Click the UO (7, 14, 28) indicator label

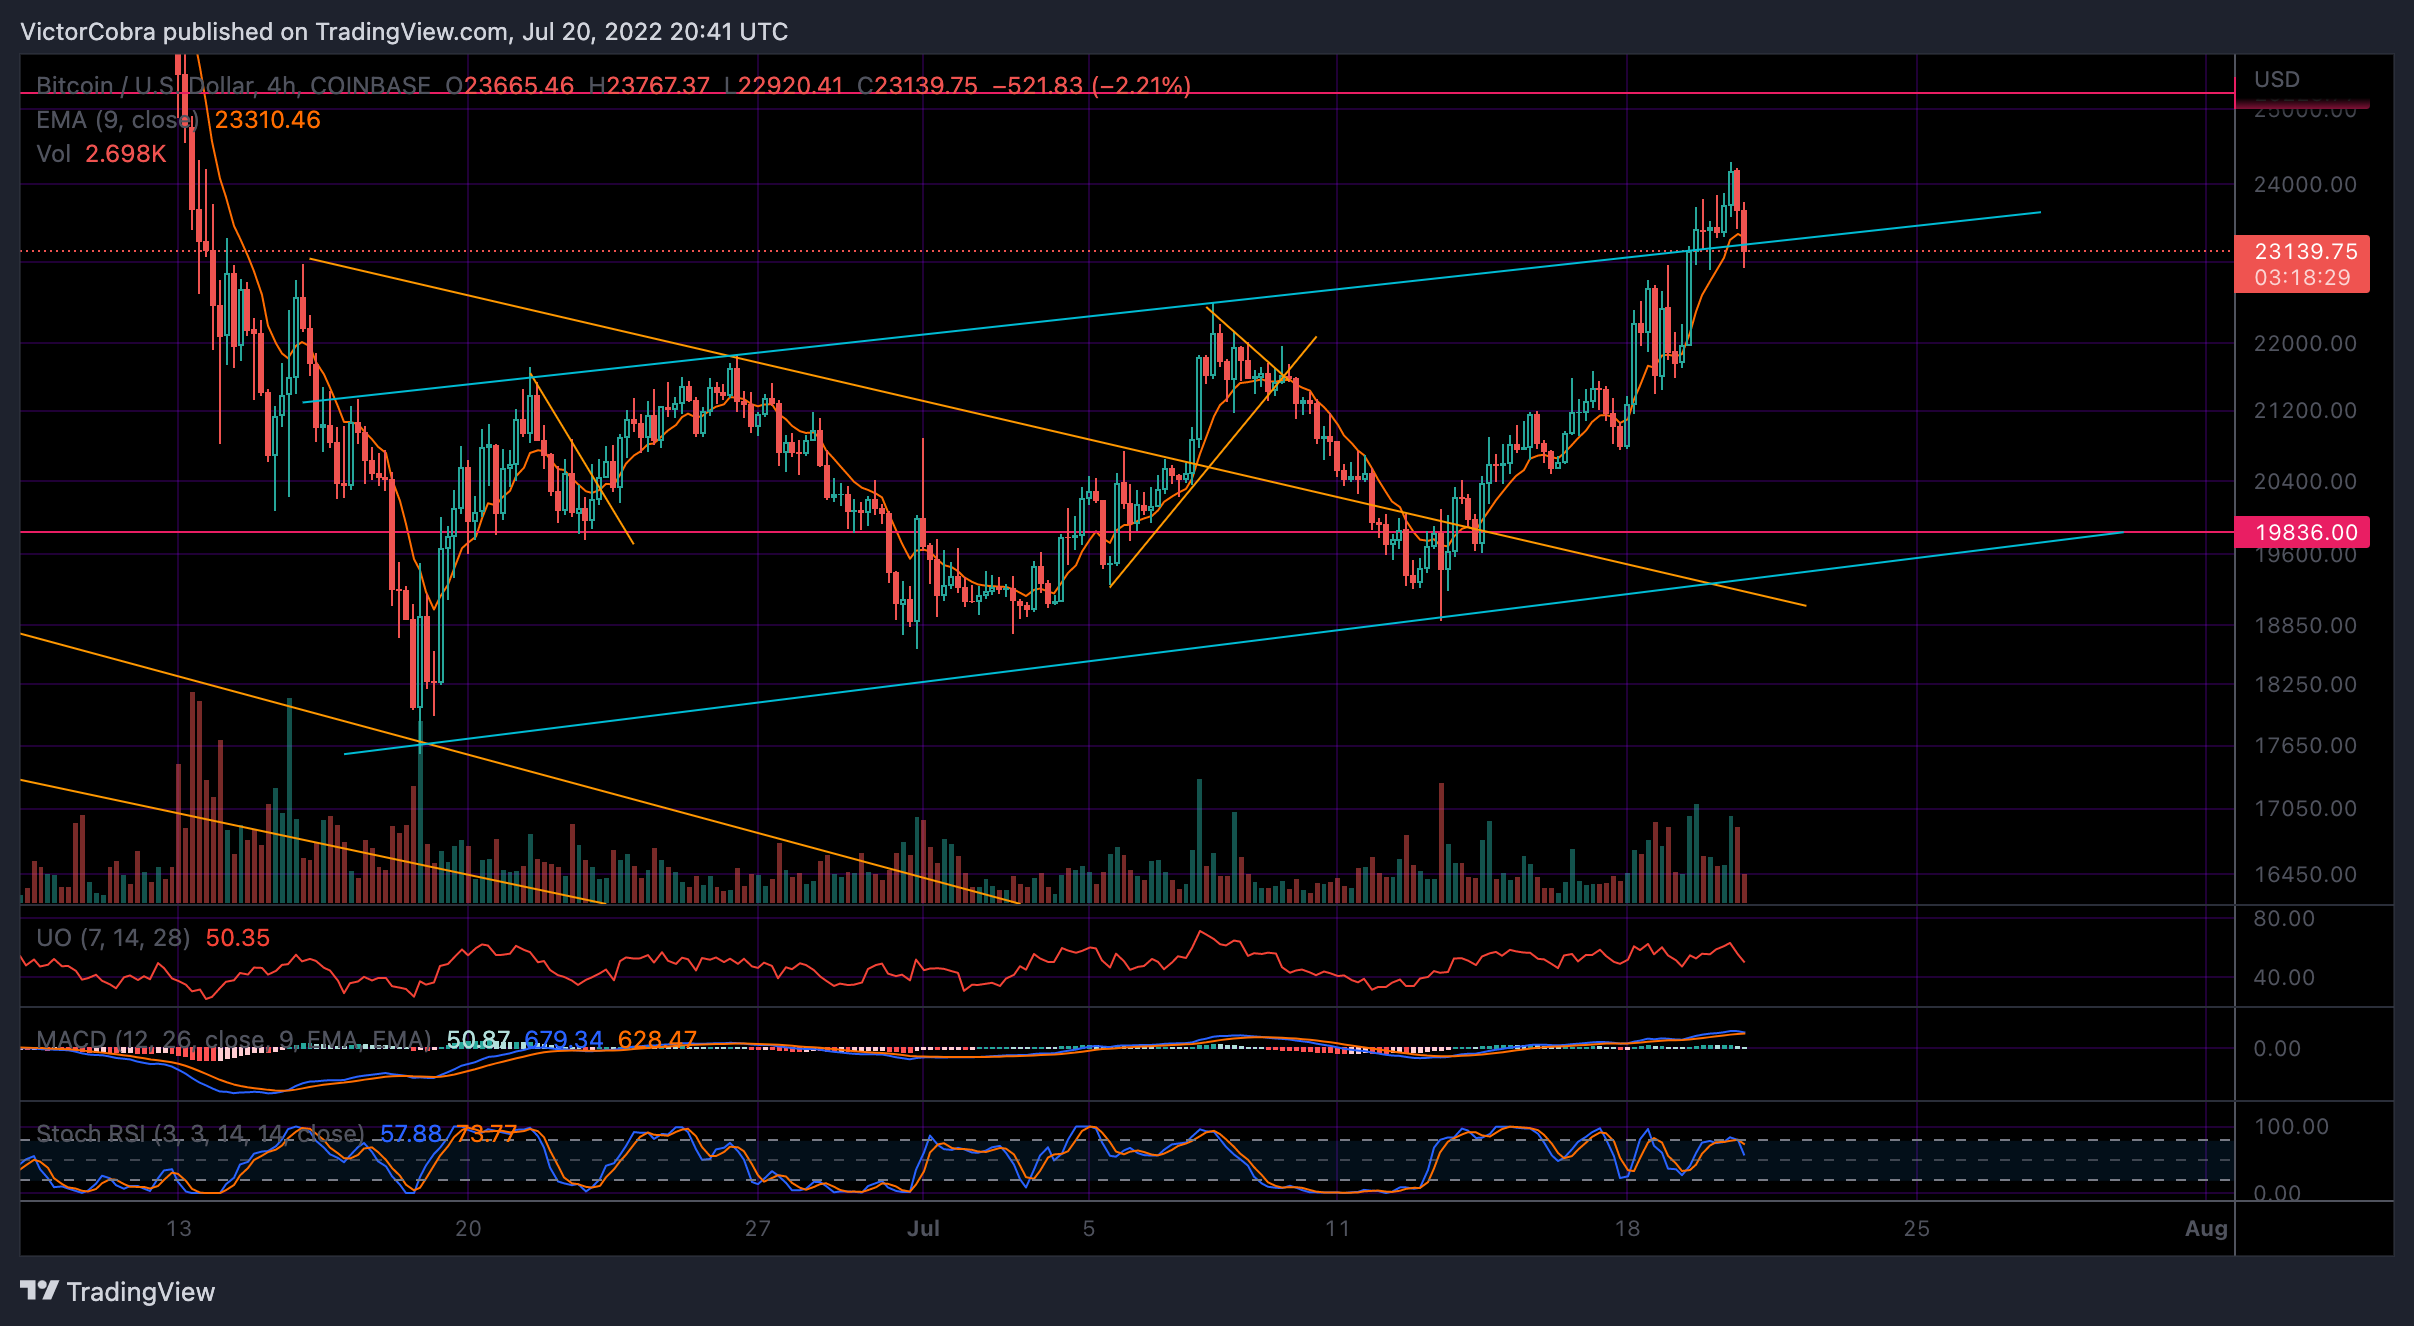tap(112, 938)
